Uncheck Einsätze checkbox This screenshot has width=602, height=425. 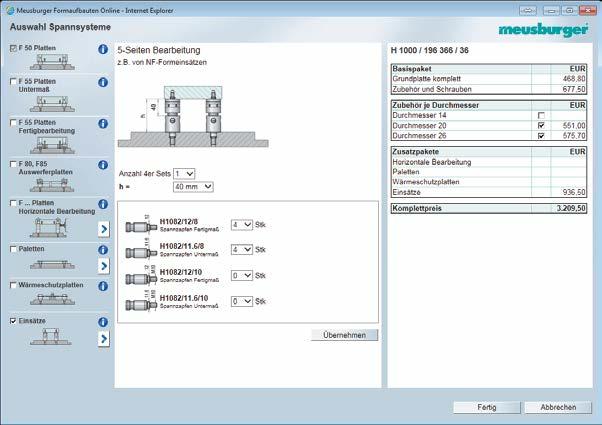click(13, 321)
